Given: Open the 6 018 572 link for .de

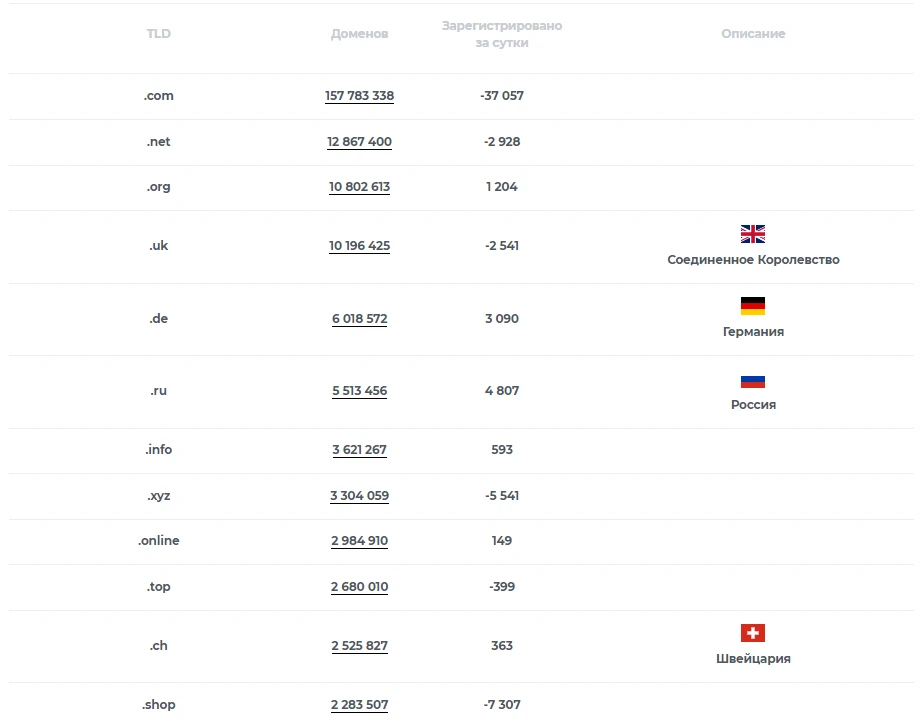Looking at the screenshot, I should 360,319.
